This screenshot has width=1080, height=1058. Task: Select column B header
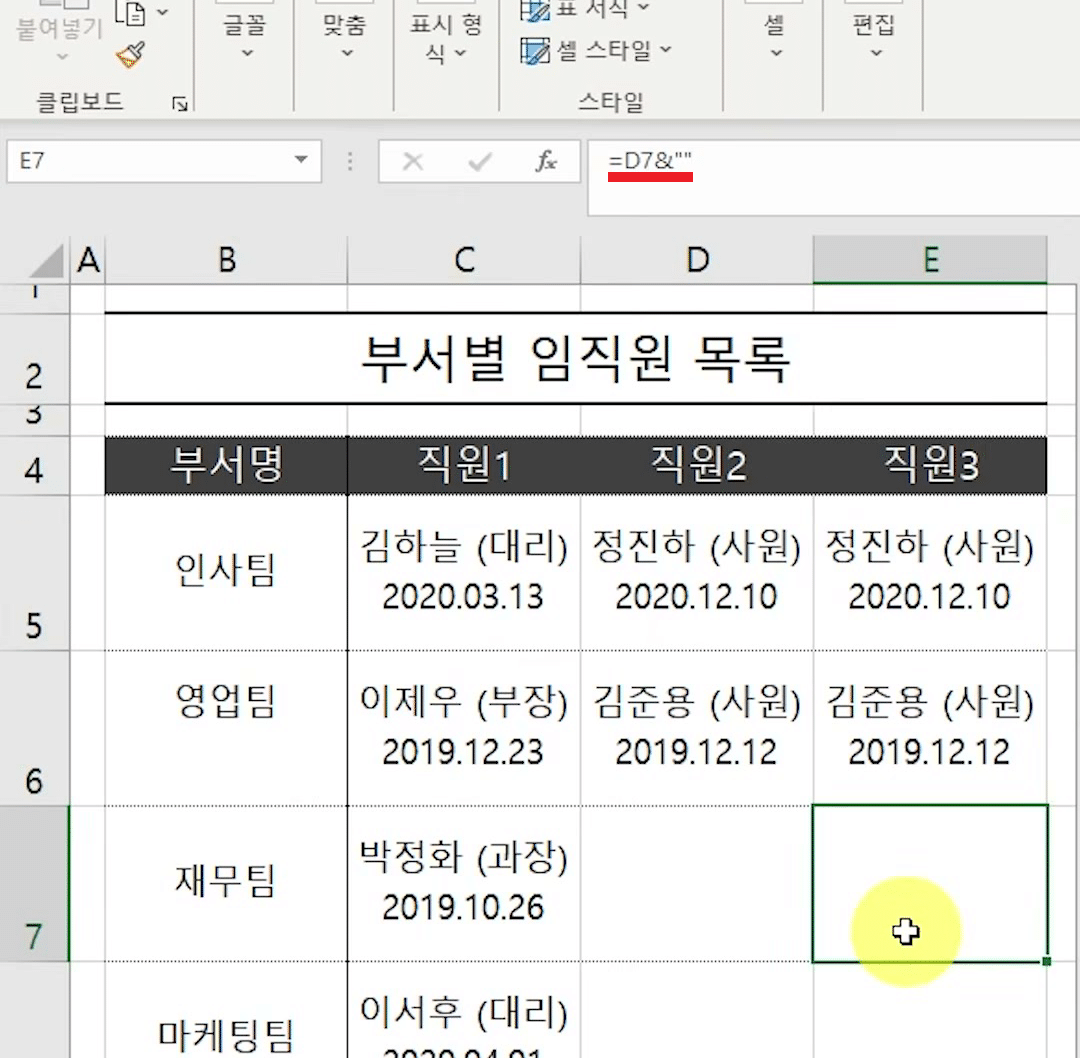click(x=227, y=260)
